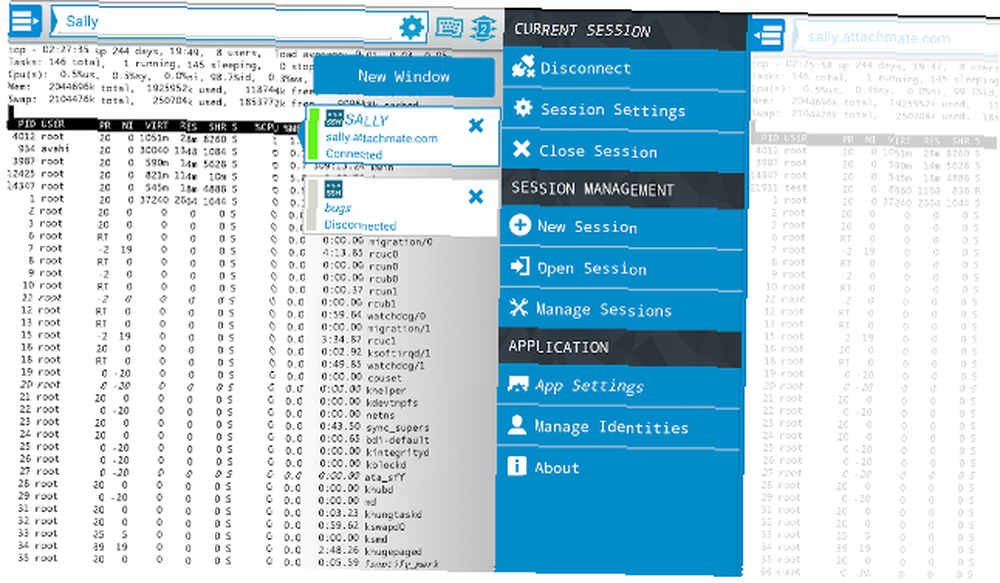The width and height of the screenshot is (1000, 583).
Task: Open Session Settings from the menu
Action: tap(624, 110)
